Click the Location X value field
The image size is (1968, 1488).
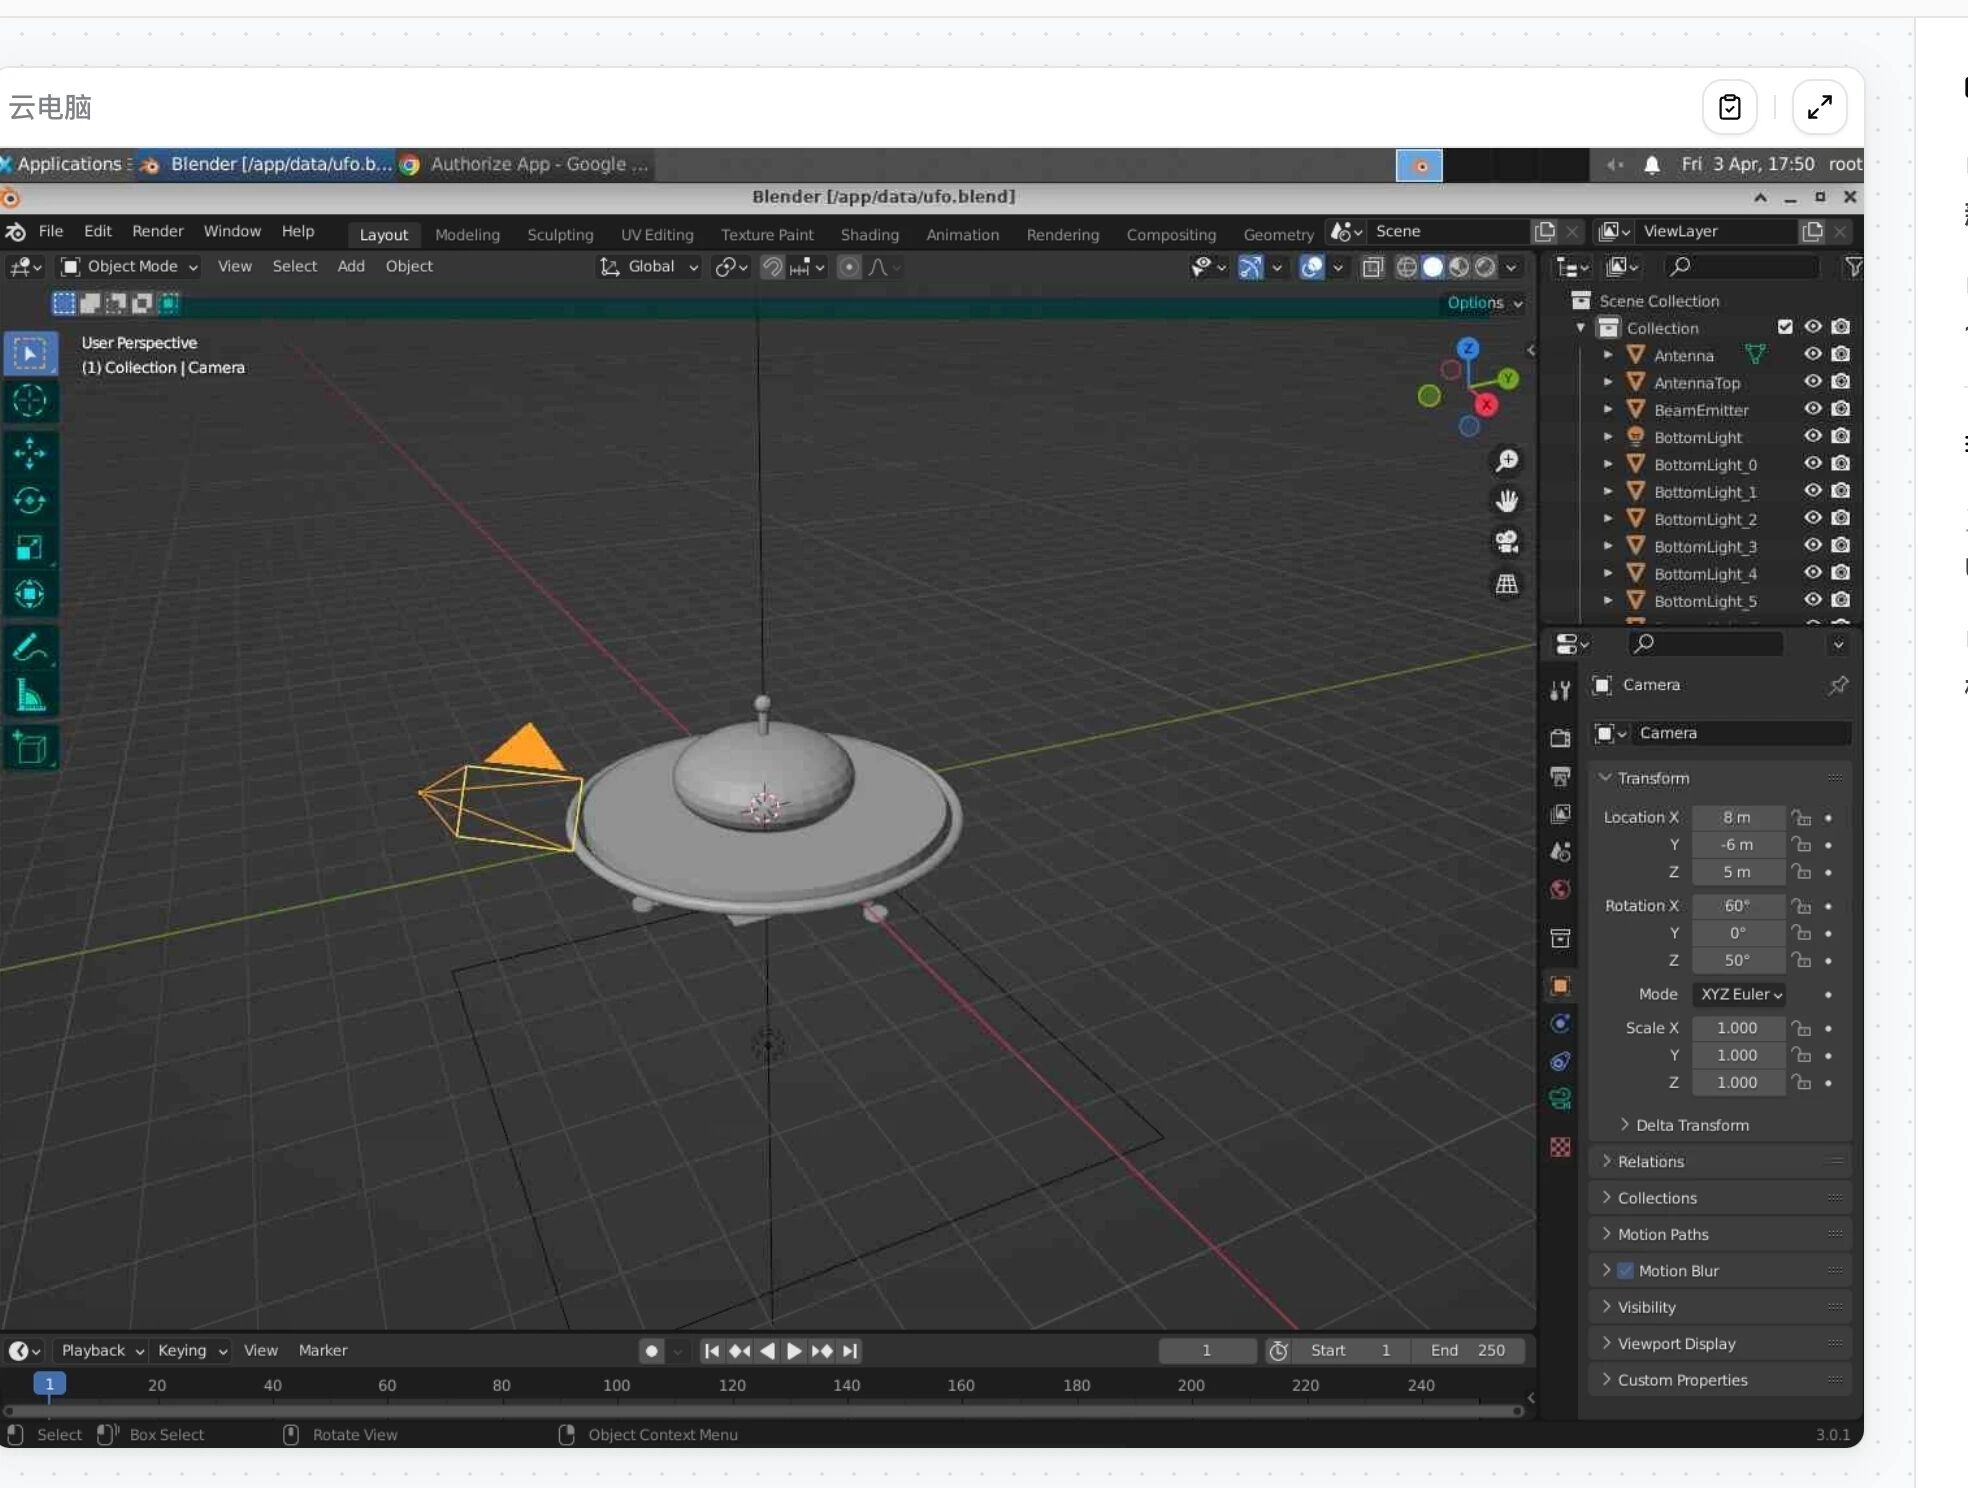(1736, 818)
